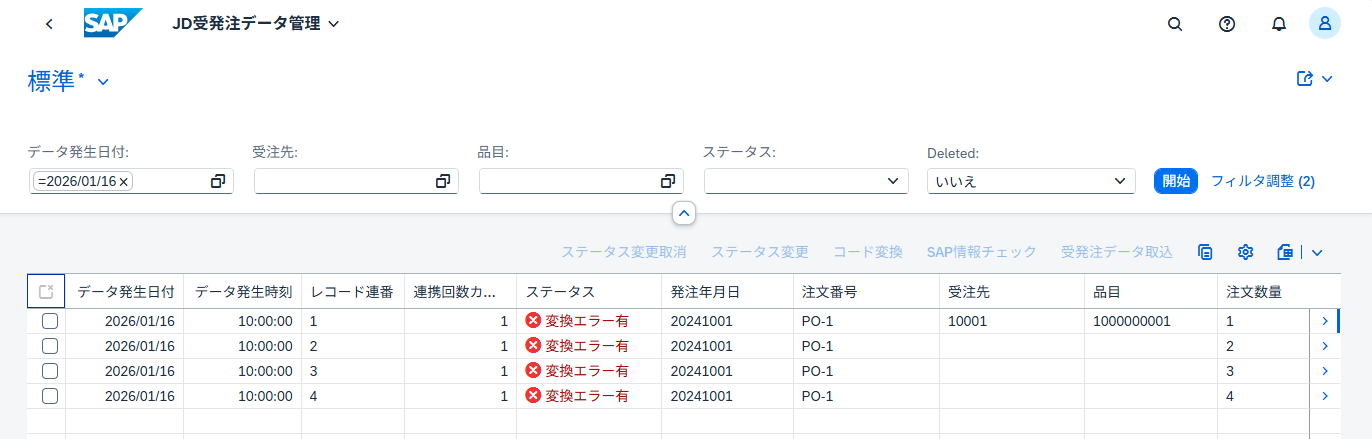
Task: Remove the =2026/01/16 filter token
Action: pos(124,182)
